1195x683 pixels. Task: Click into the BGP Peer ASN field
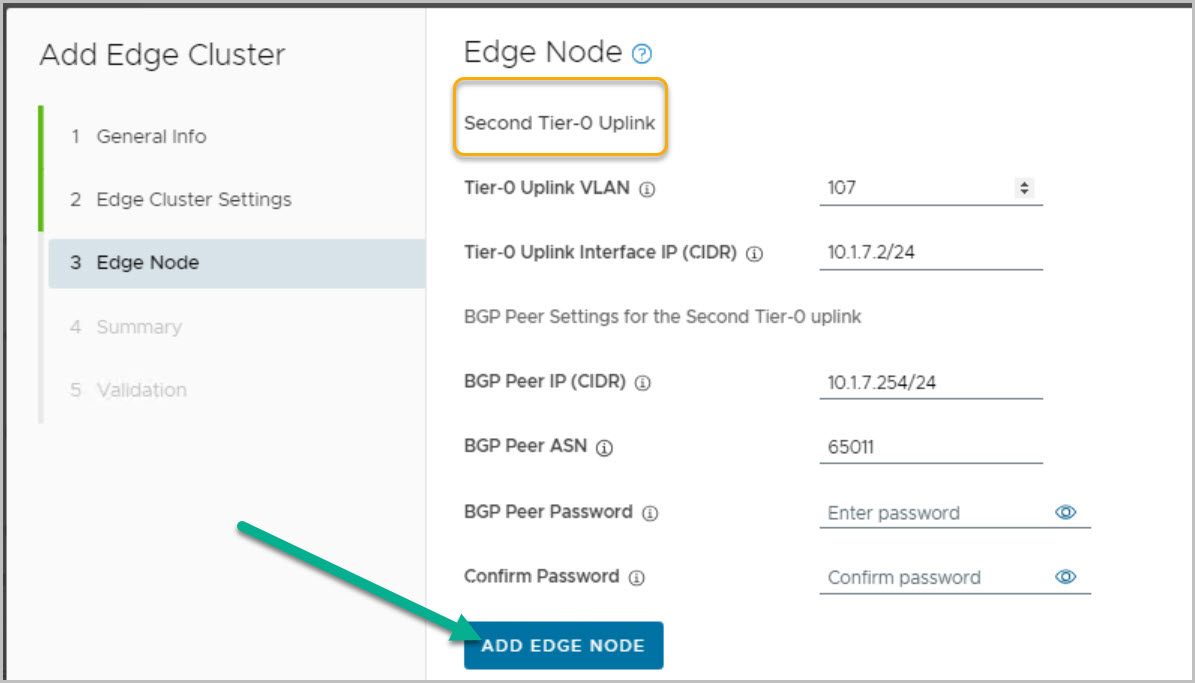(930, 447)
